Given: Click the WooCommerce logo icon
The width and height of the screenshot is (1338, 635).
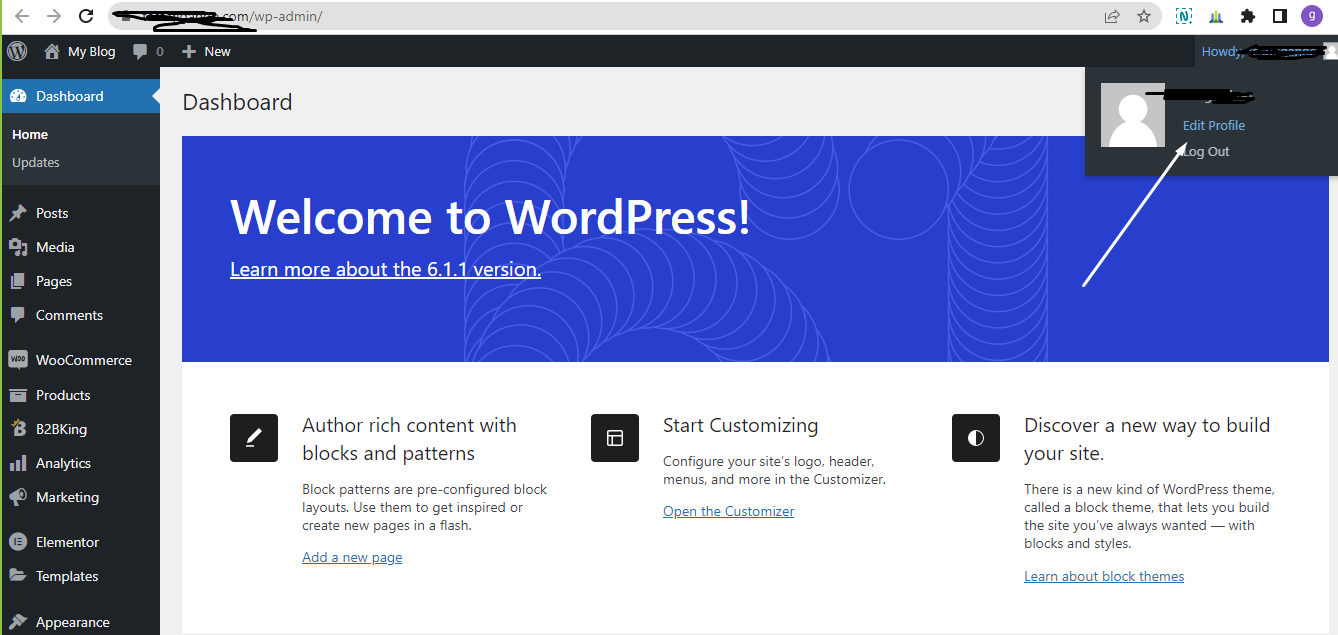Looking at the screenshot, I should [17, 360].
